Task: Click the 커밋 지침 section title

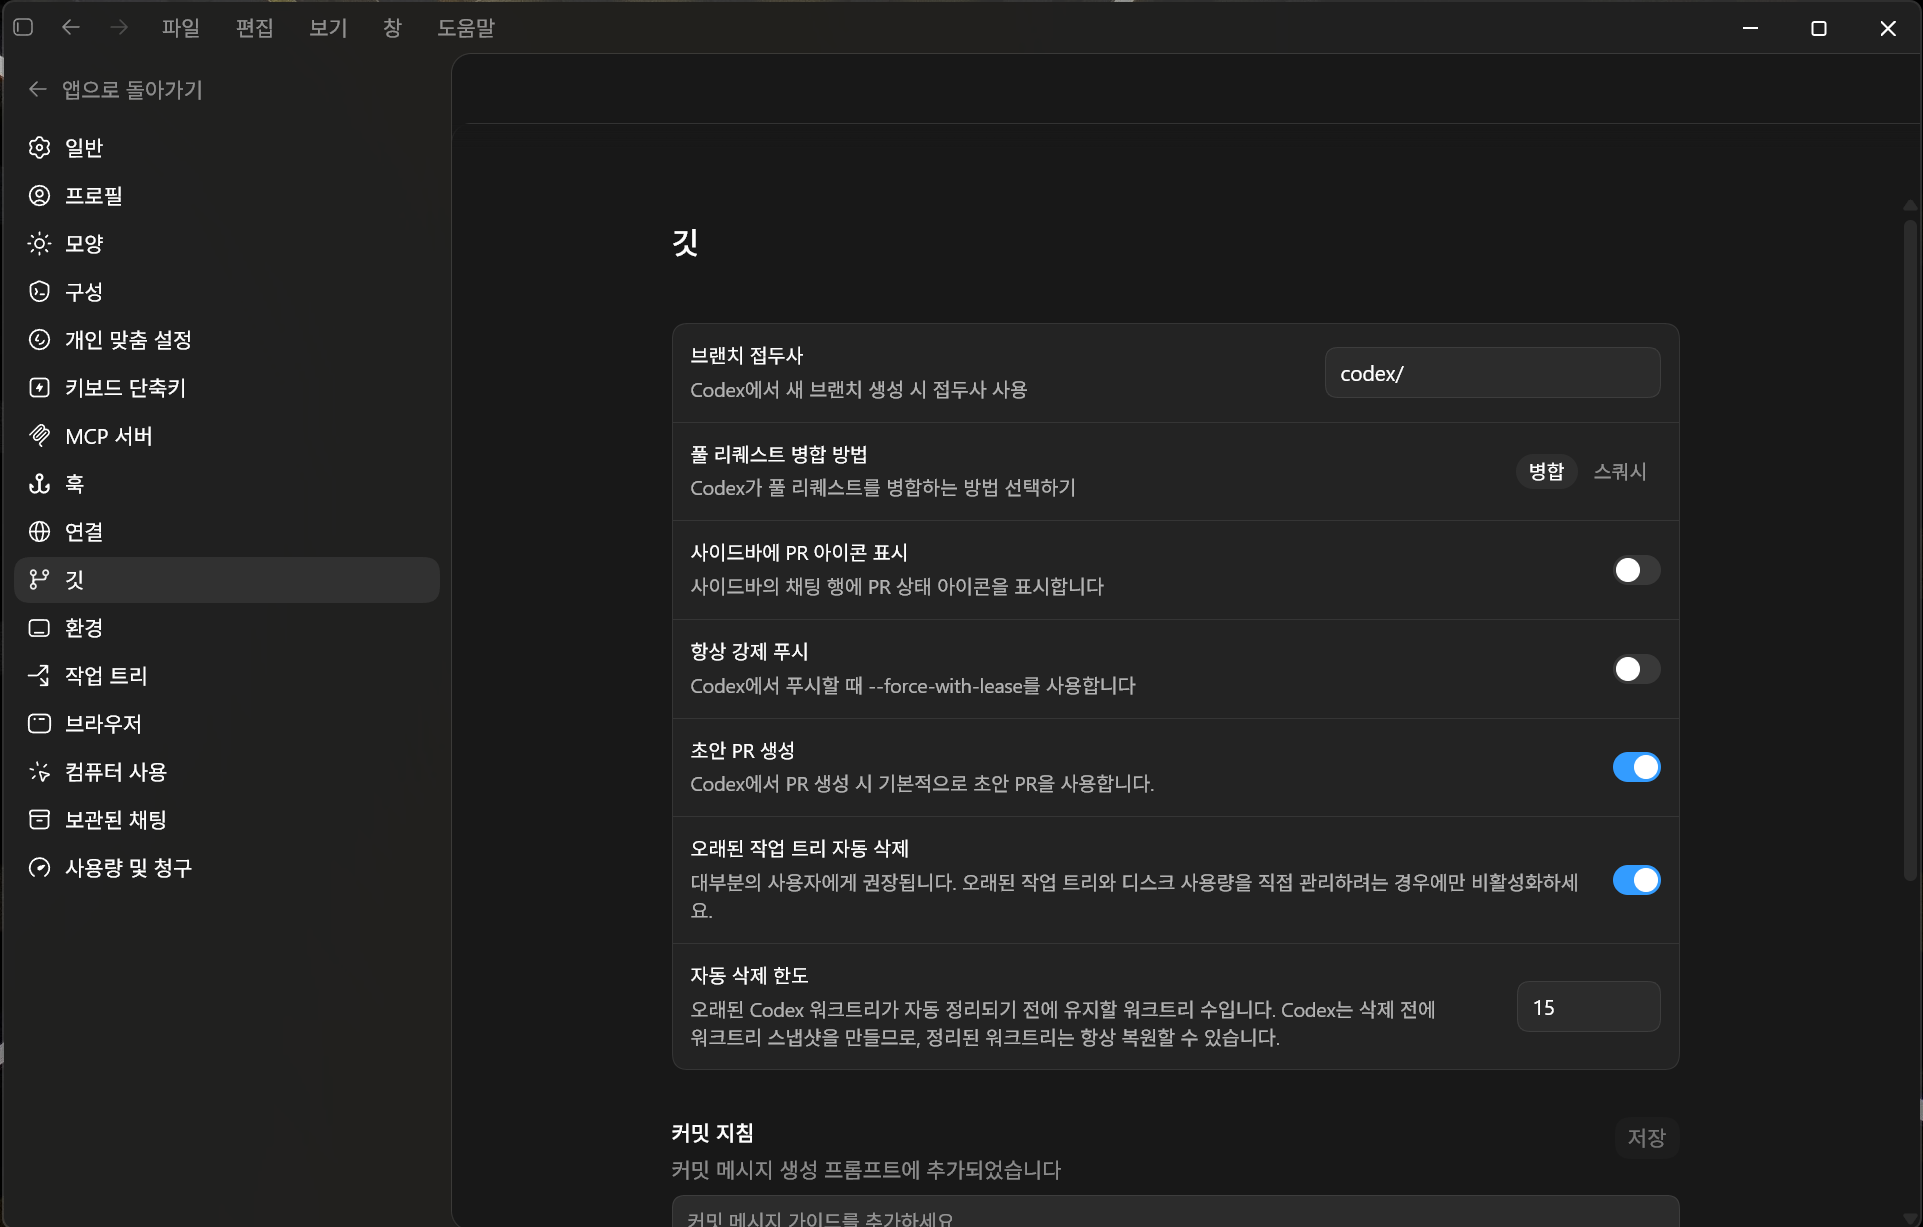Action: tap(712, 1133)
